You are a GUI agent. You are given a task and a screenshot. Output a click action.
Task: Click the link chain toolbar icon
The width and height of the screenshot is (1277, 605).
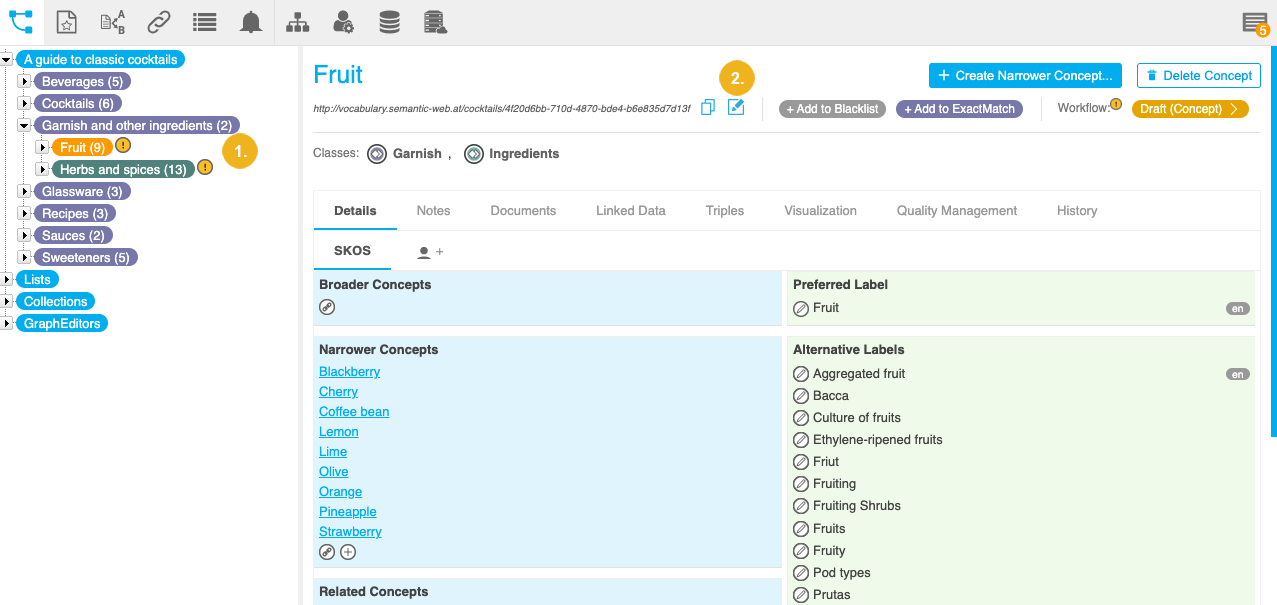[158, 22]
